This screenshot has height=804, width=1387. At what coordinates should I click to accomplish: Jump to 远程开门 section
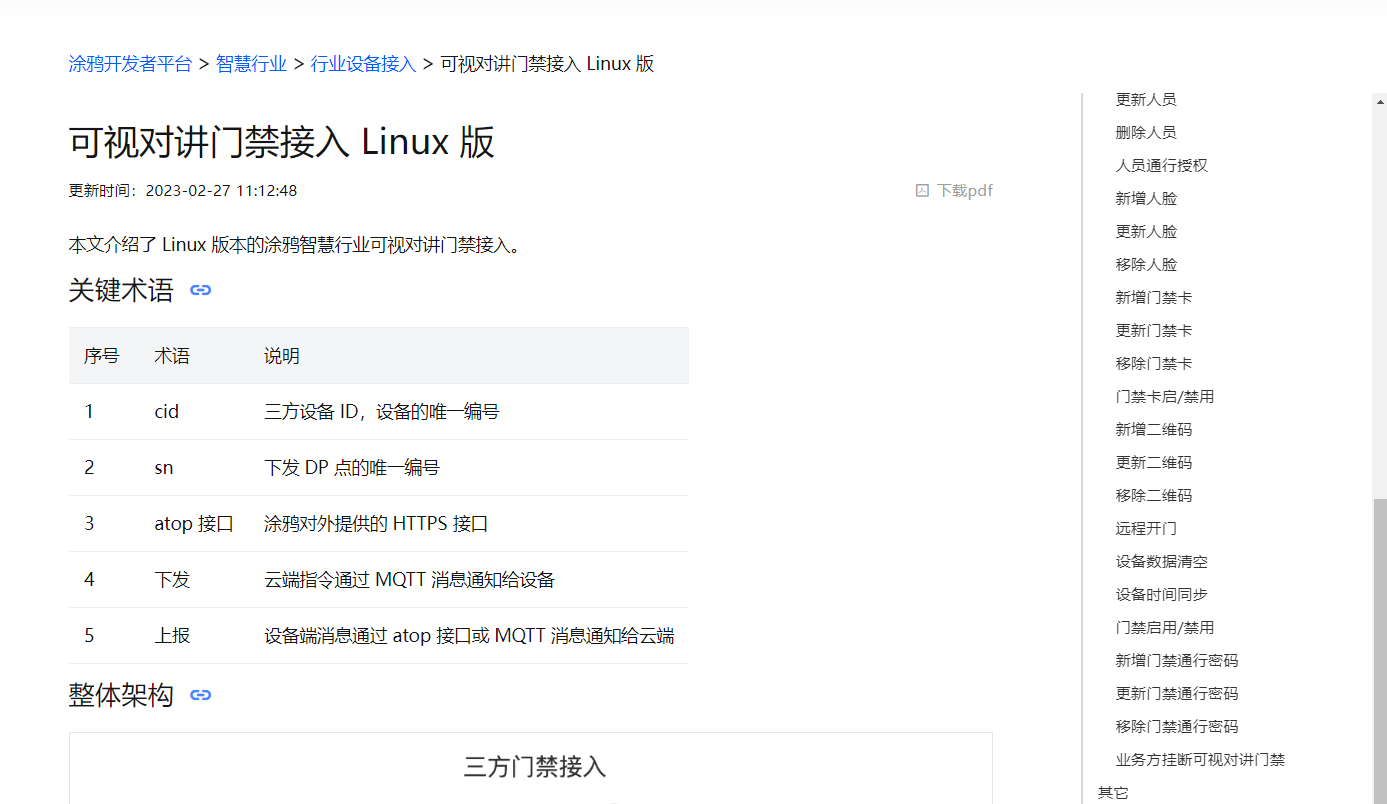pos(1146,528)
